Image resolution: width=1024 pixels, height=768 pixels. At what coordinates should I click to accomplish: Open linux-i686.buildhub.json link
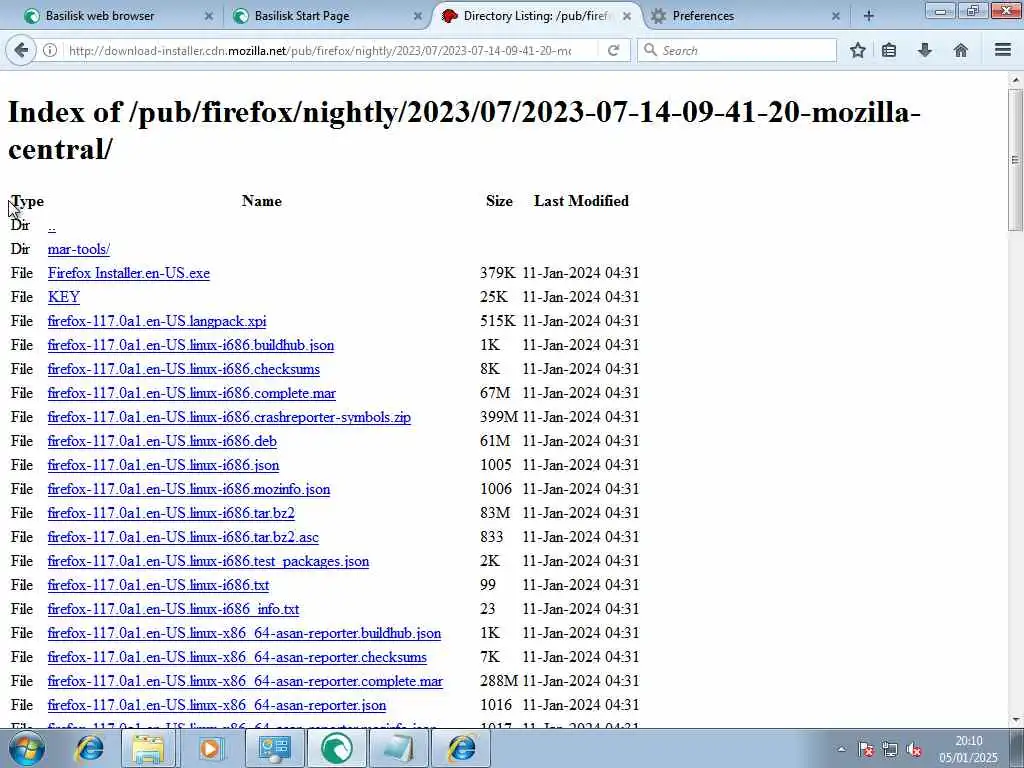click(x=191, y=345)
